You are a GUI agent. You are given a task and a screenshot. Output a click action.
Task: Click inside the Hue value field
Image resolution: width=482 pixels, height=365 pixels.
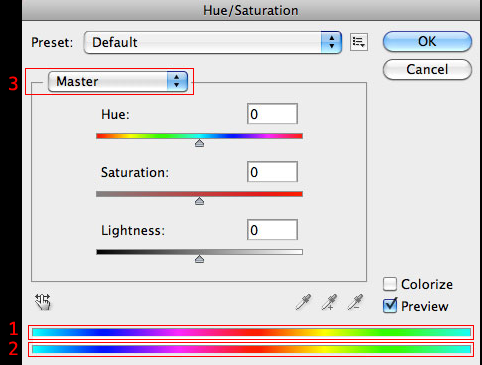point(272,114)
